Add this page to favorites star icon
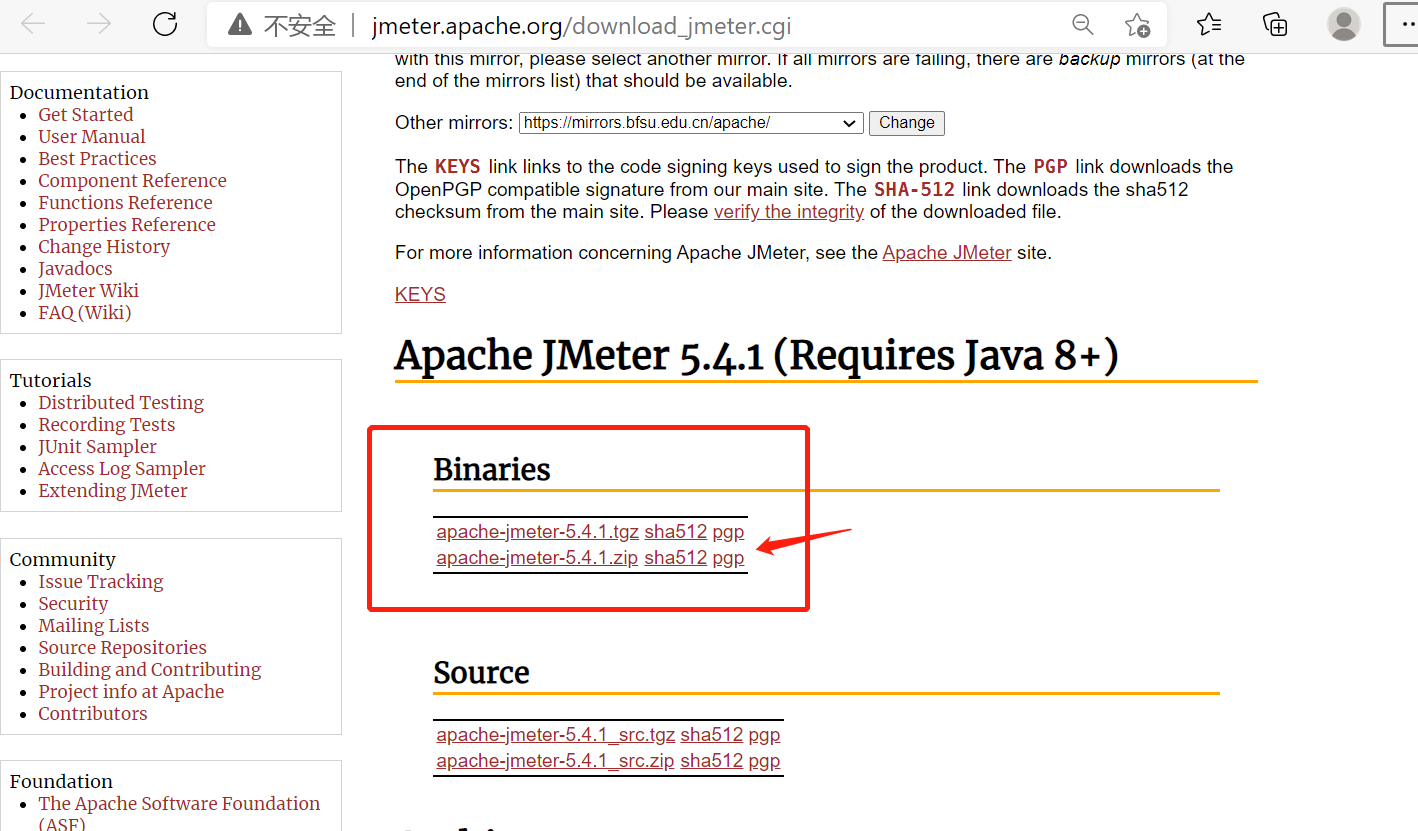Image resolution: width=1418 pixels, height=831 pixels. coord(1137,25)
